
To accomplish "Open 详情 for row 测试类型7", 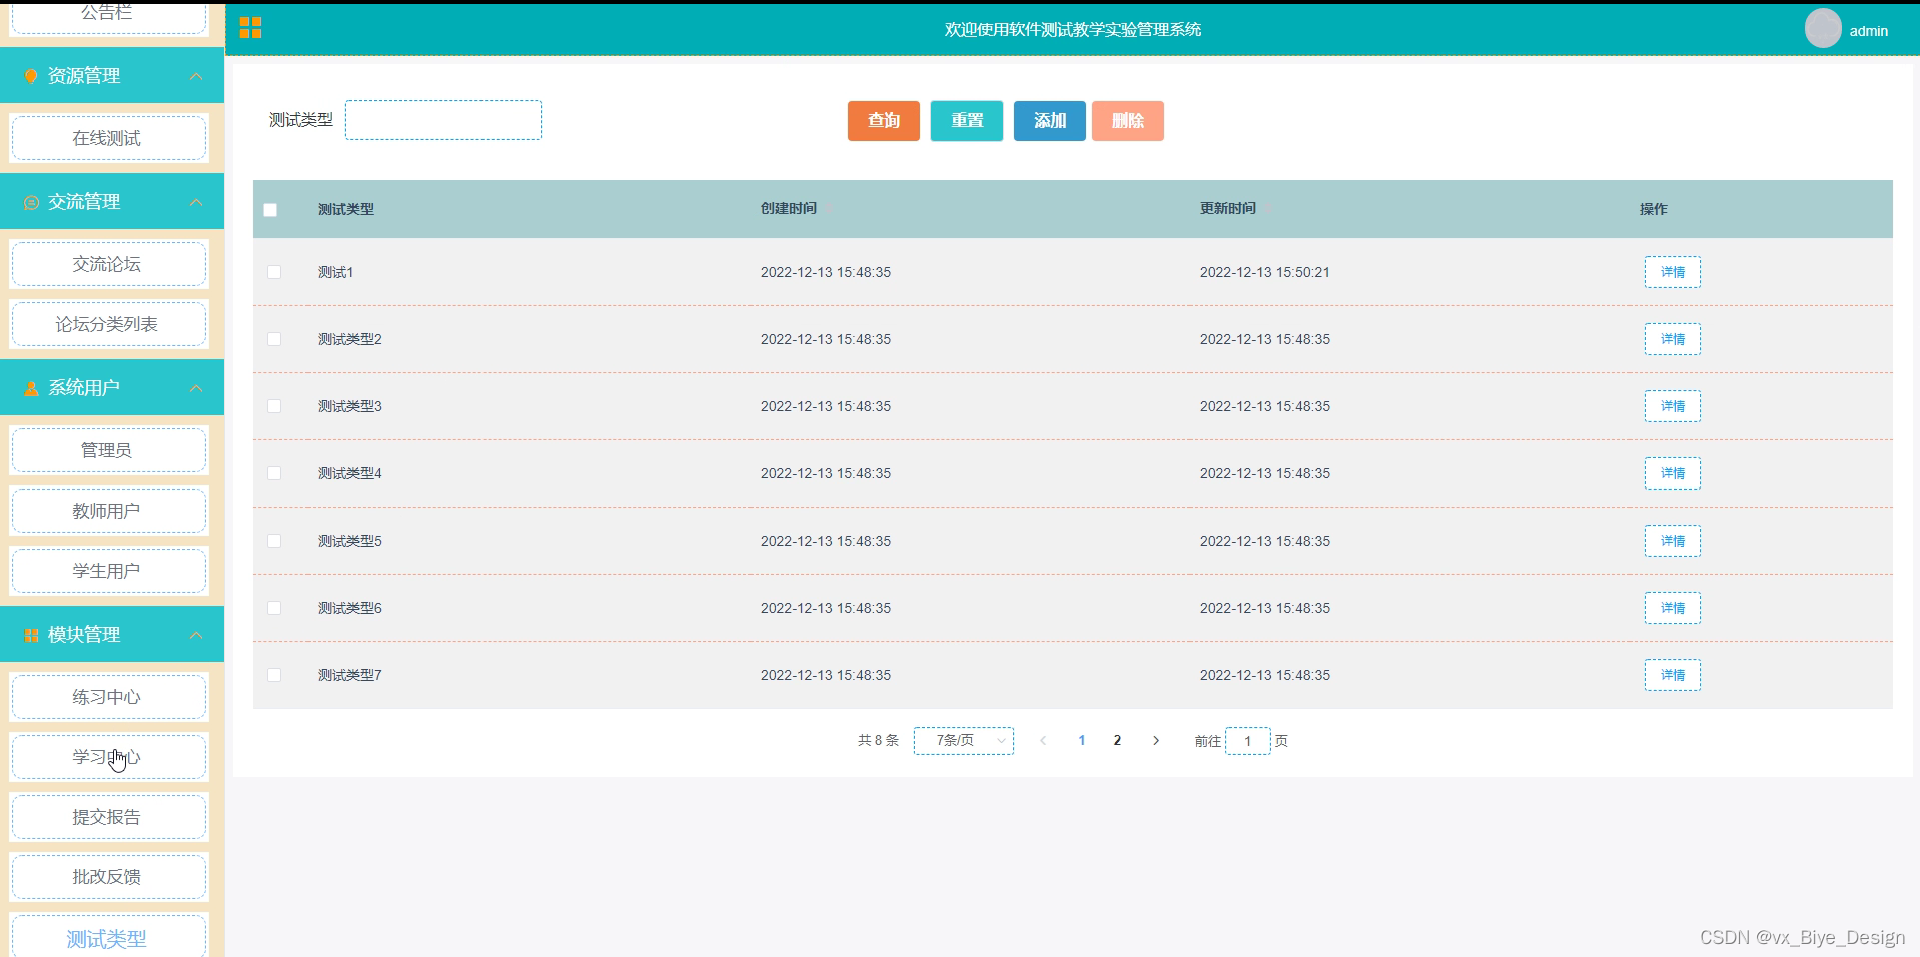I will [x=1673, y=675].
